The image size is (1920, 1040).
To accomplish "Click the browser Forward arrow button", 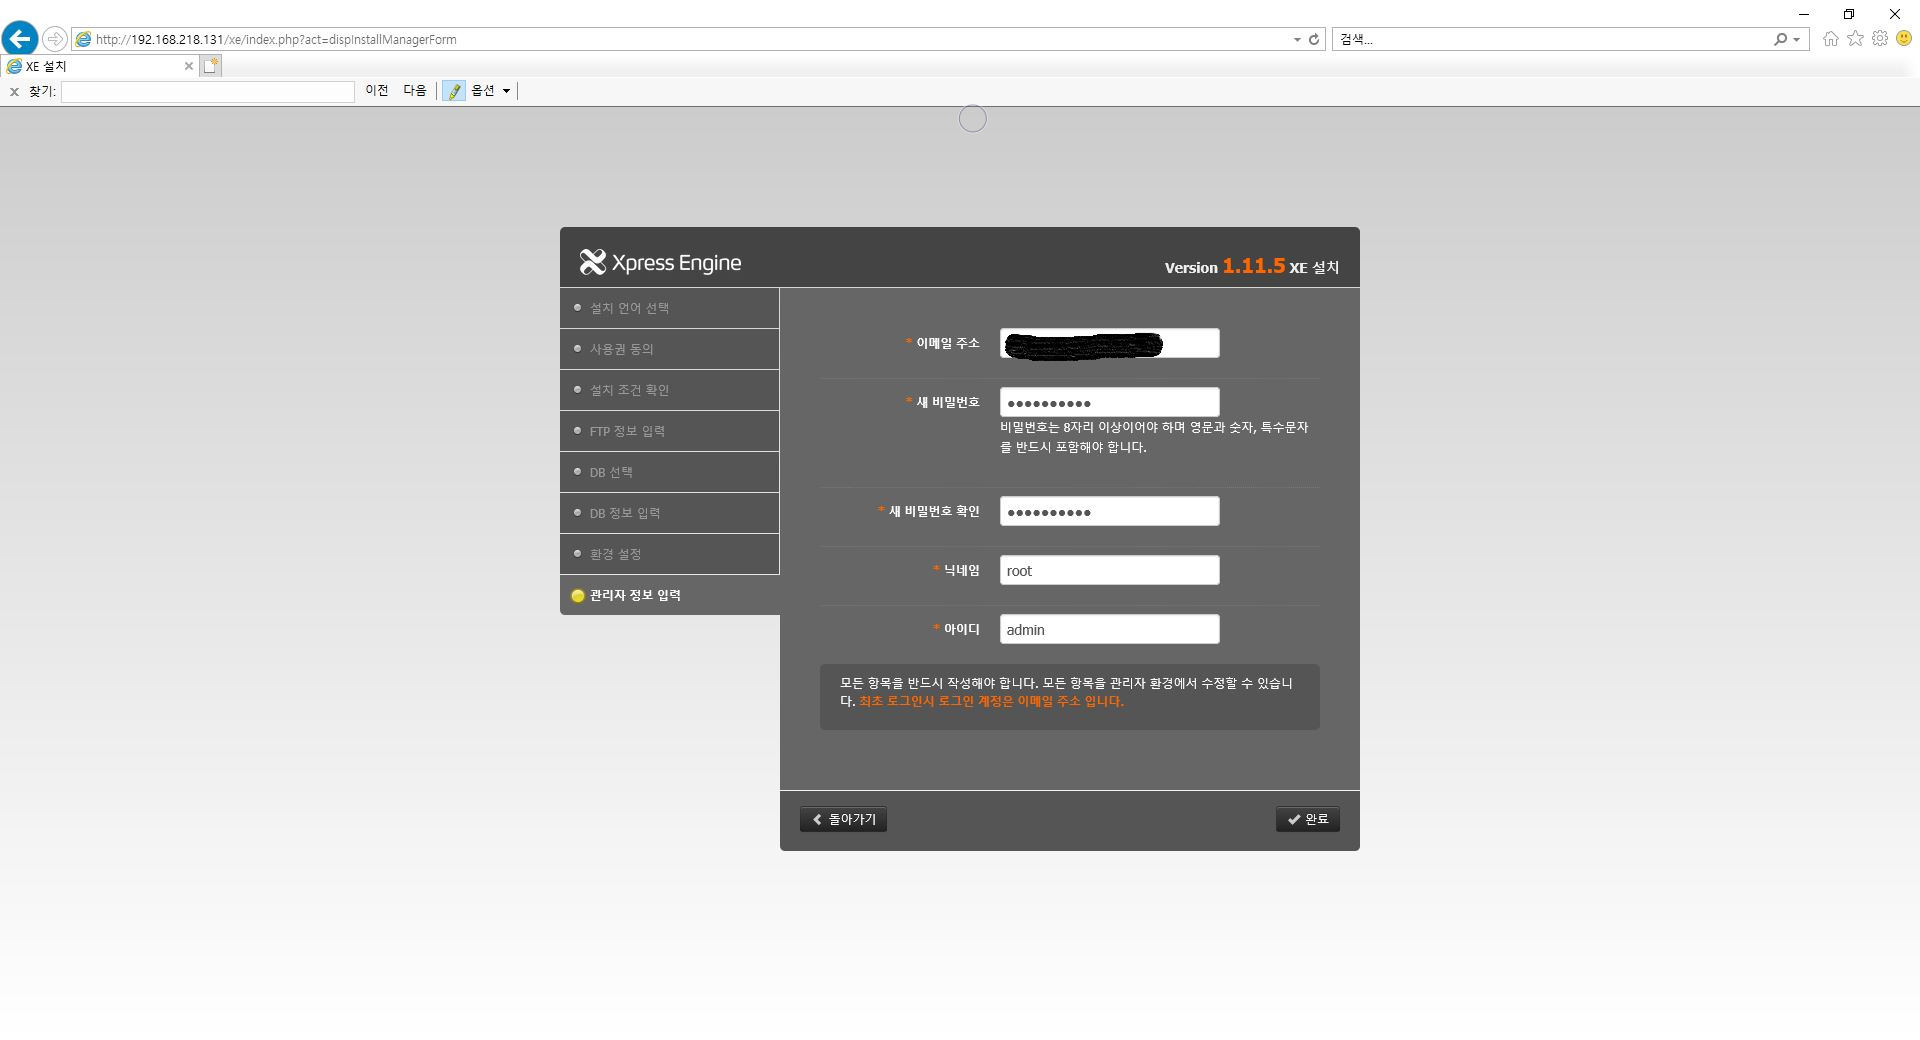I will pos(55,39).
